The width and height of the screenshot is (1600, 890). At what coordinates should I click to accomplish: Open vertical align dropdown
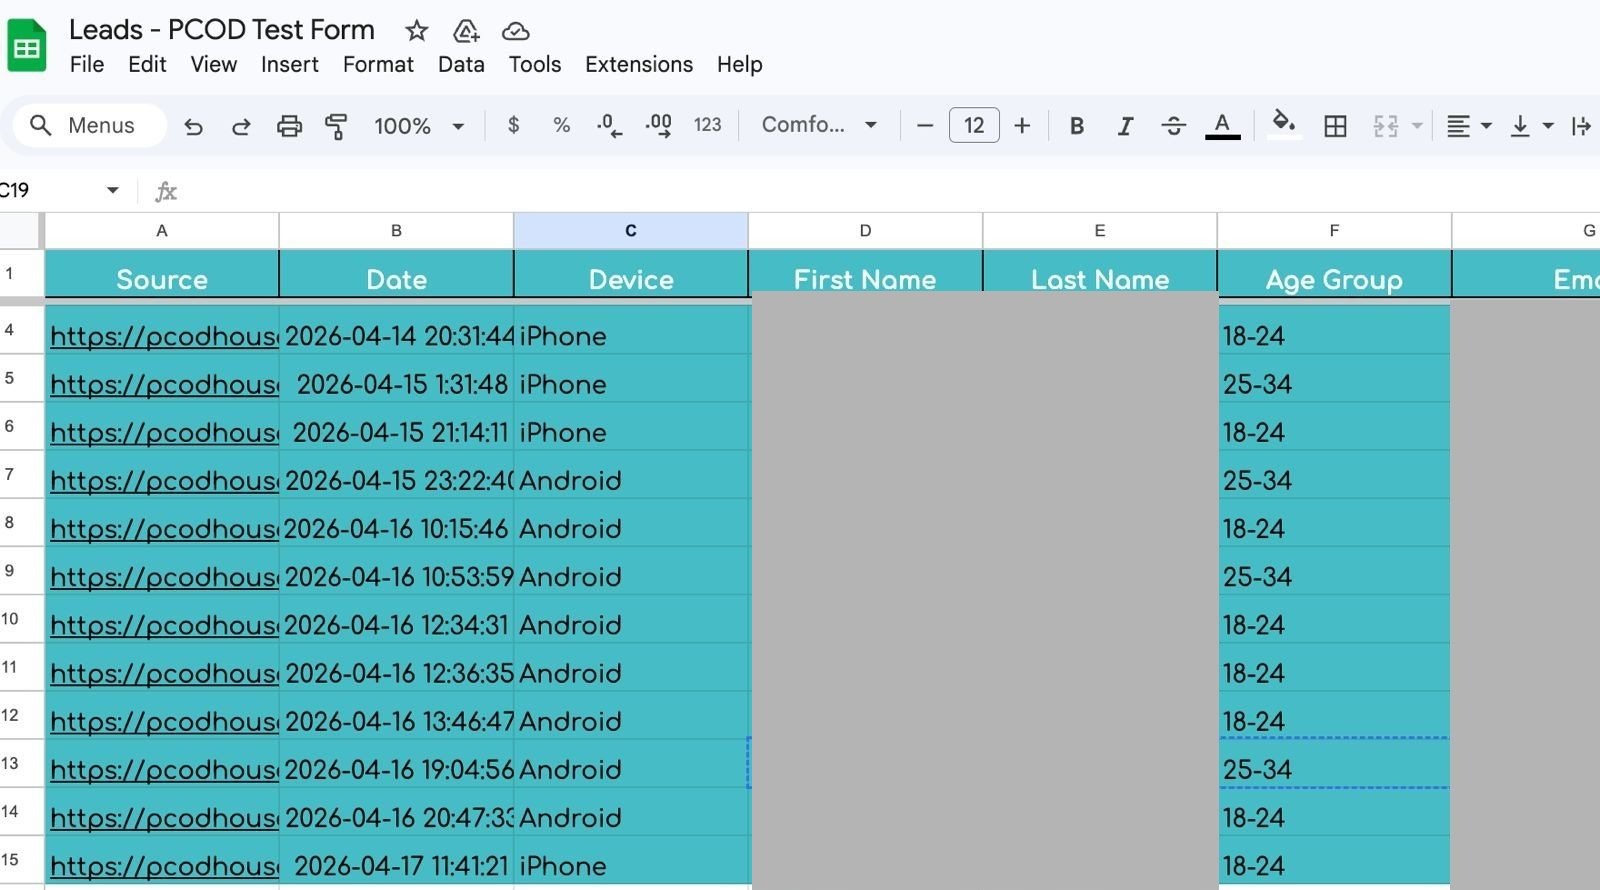[1531, 126]
